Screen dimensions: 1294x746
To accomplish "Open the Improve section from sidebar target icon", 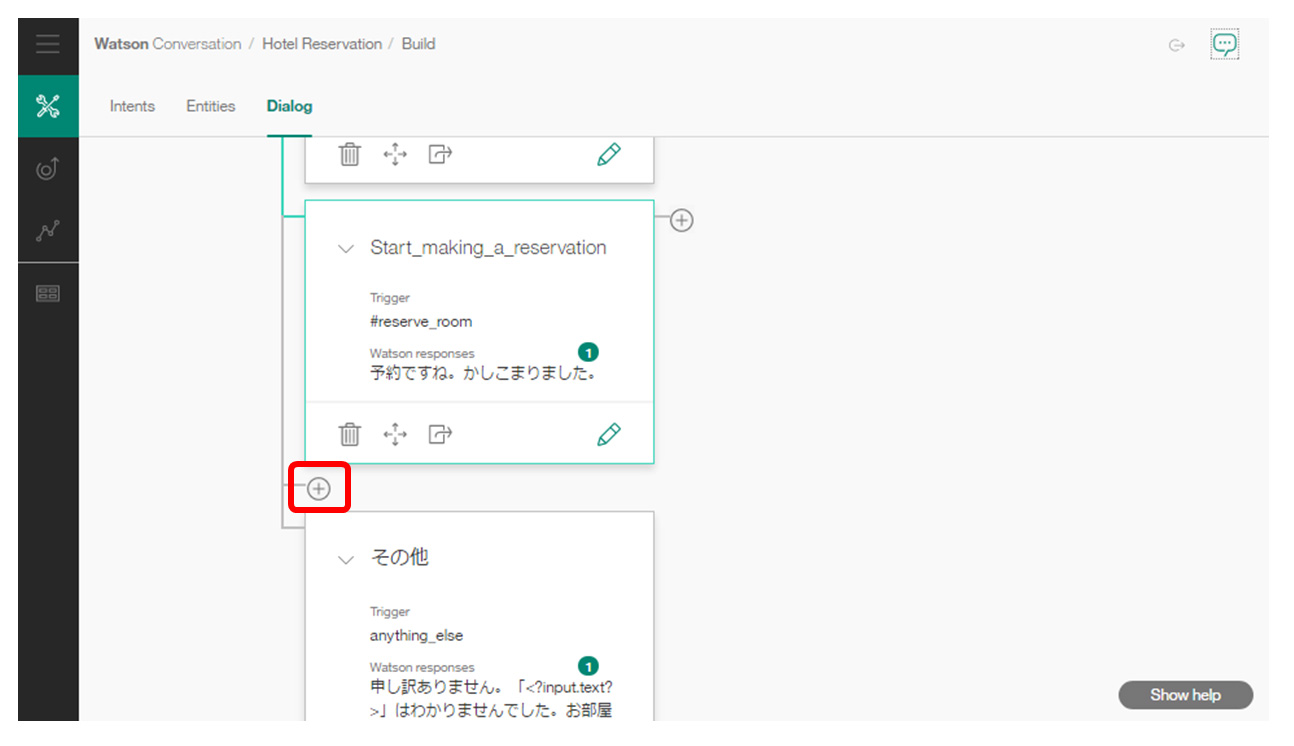I will click(48, 169).
